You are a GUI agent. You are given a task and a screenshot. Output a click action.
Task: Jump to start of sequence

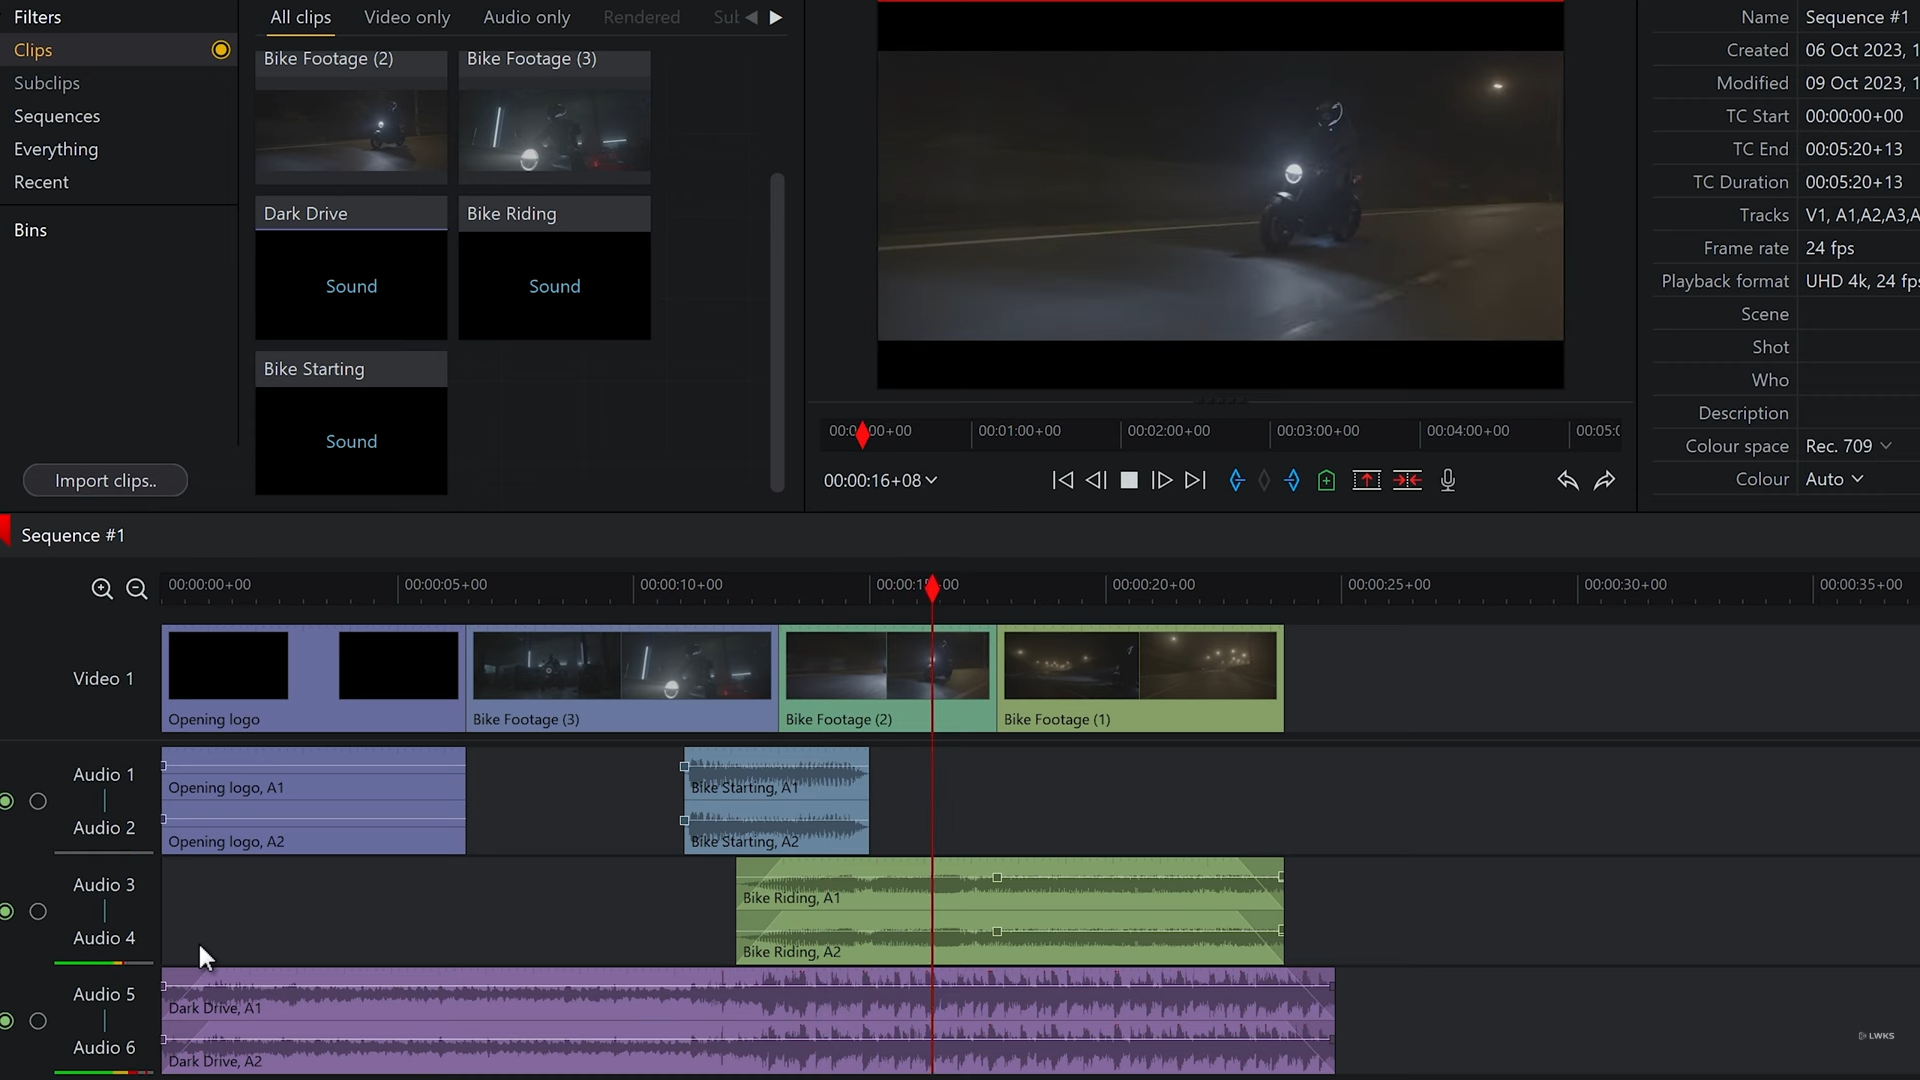1062,481
